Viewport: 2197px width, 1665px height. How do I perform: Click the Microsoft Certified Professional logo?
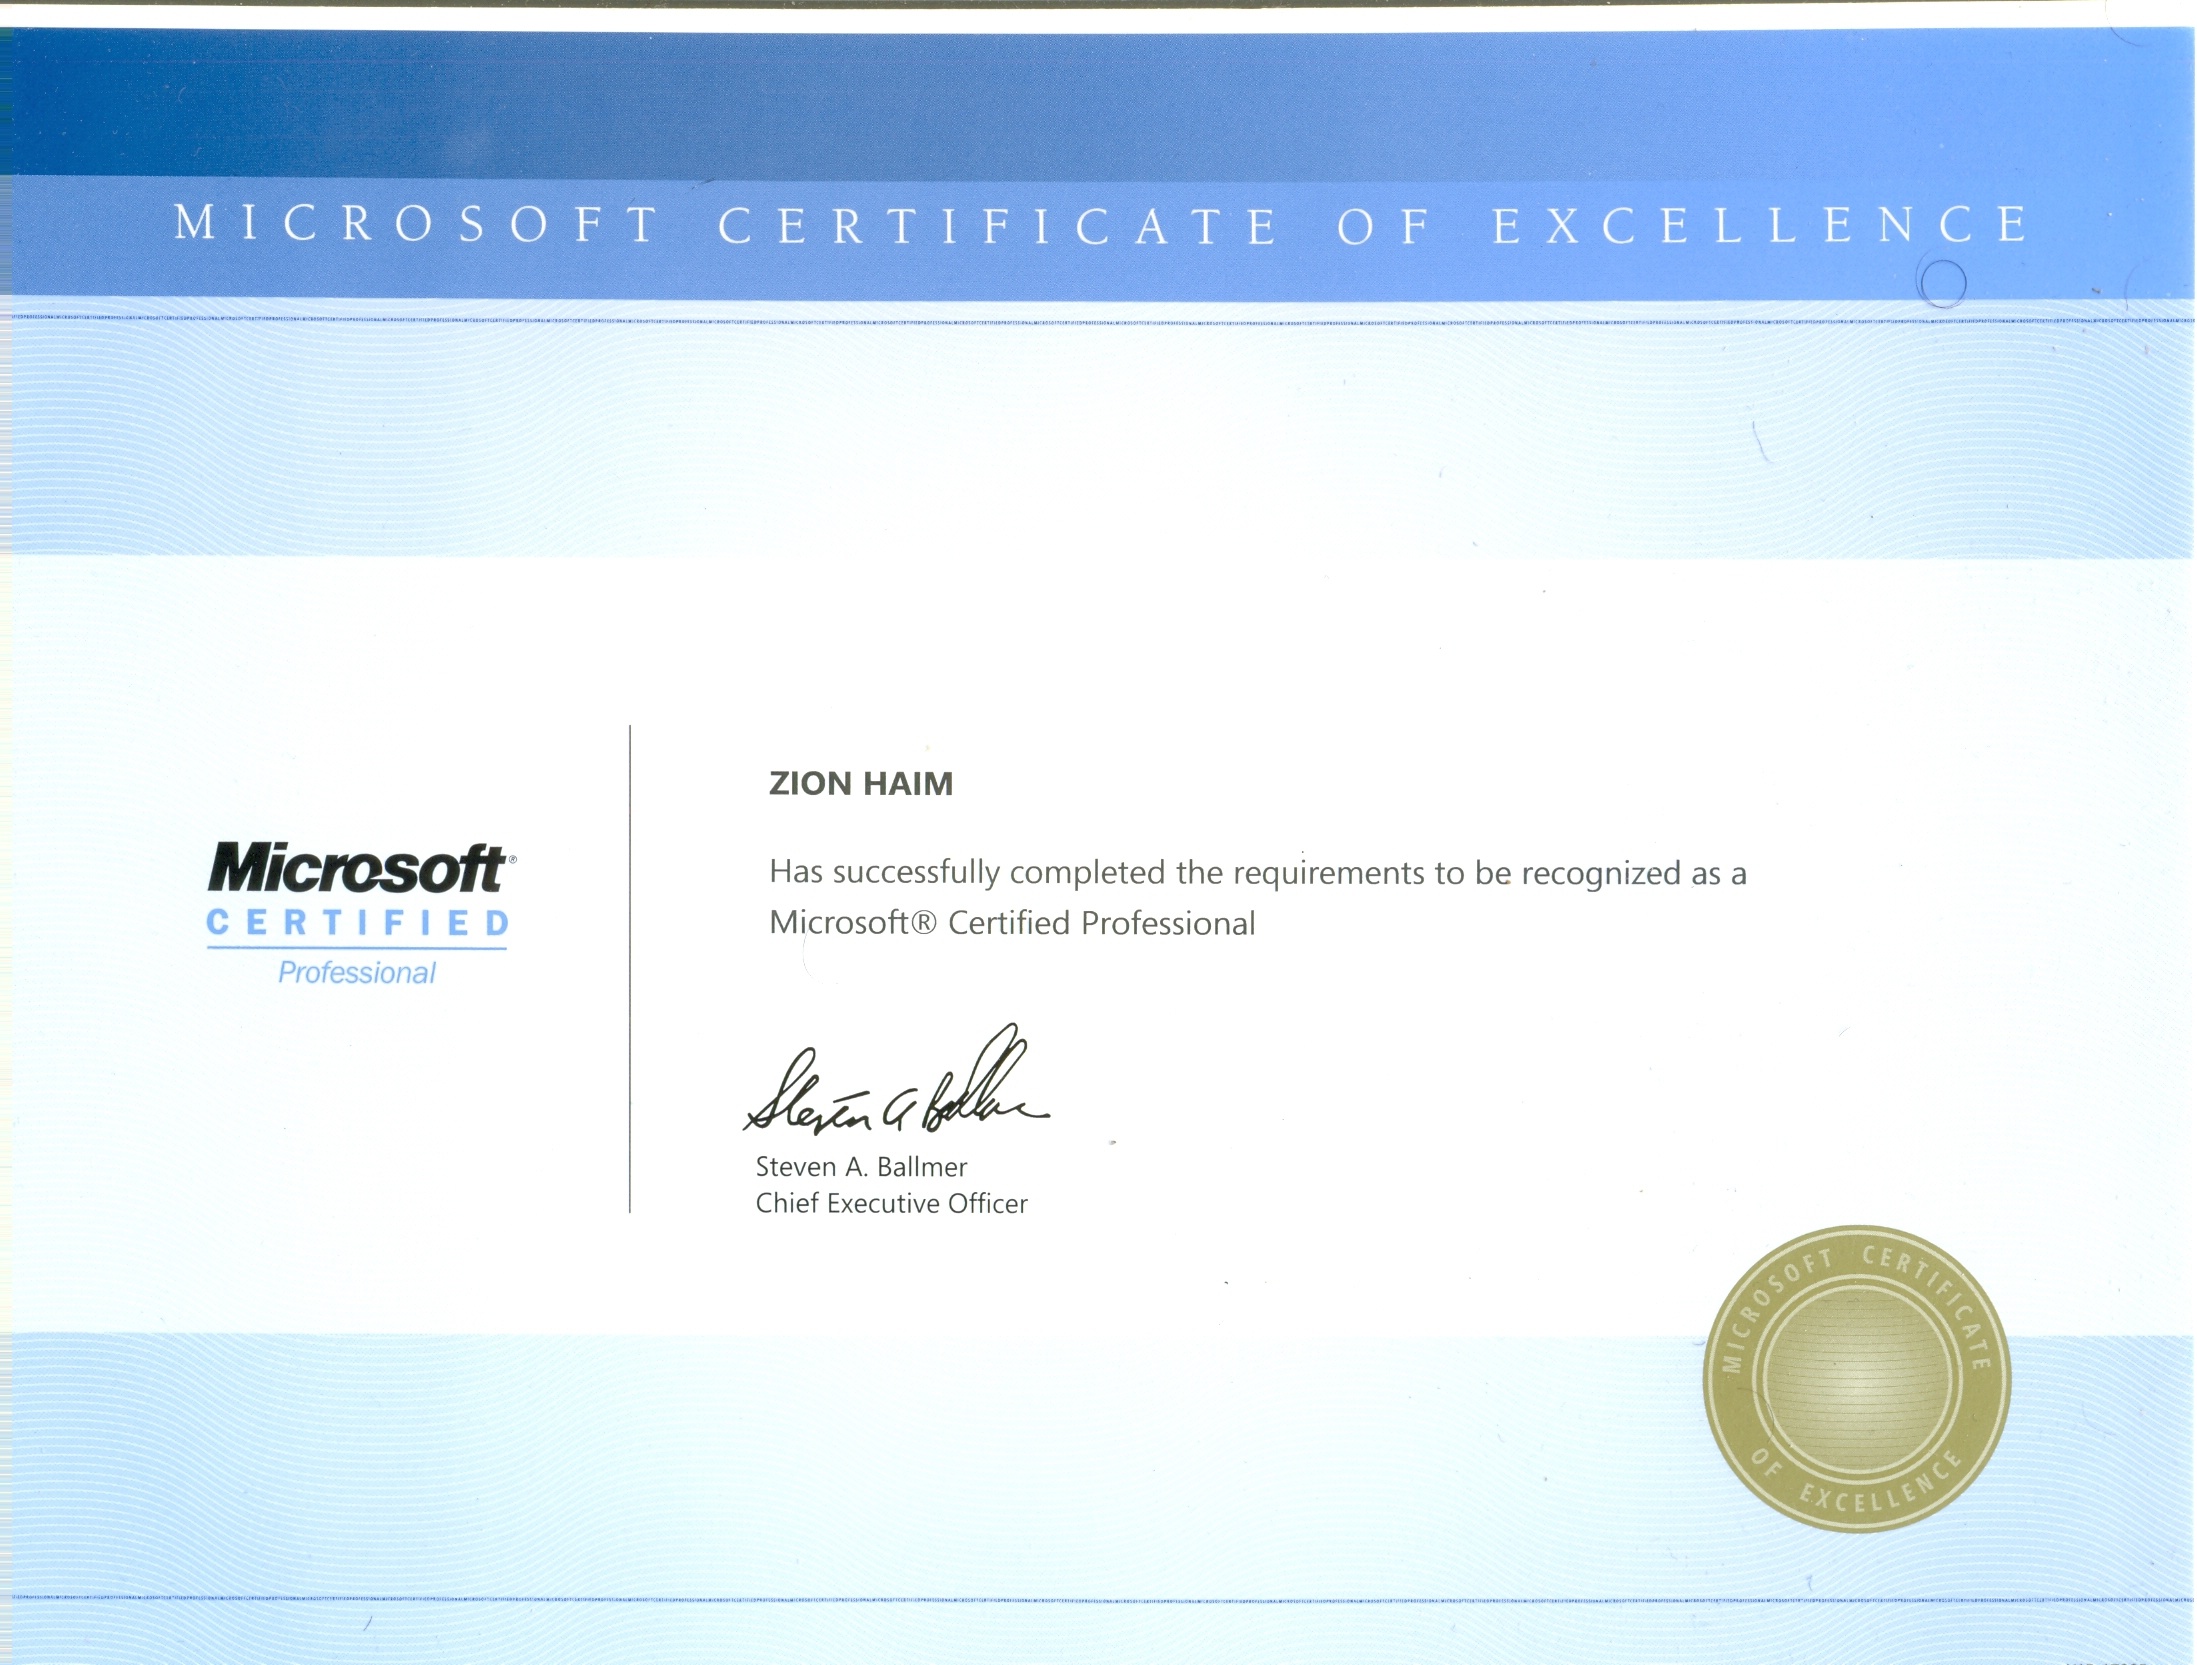coord(360,914)
